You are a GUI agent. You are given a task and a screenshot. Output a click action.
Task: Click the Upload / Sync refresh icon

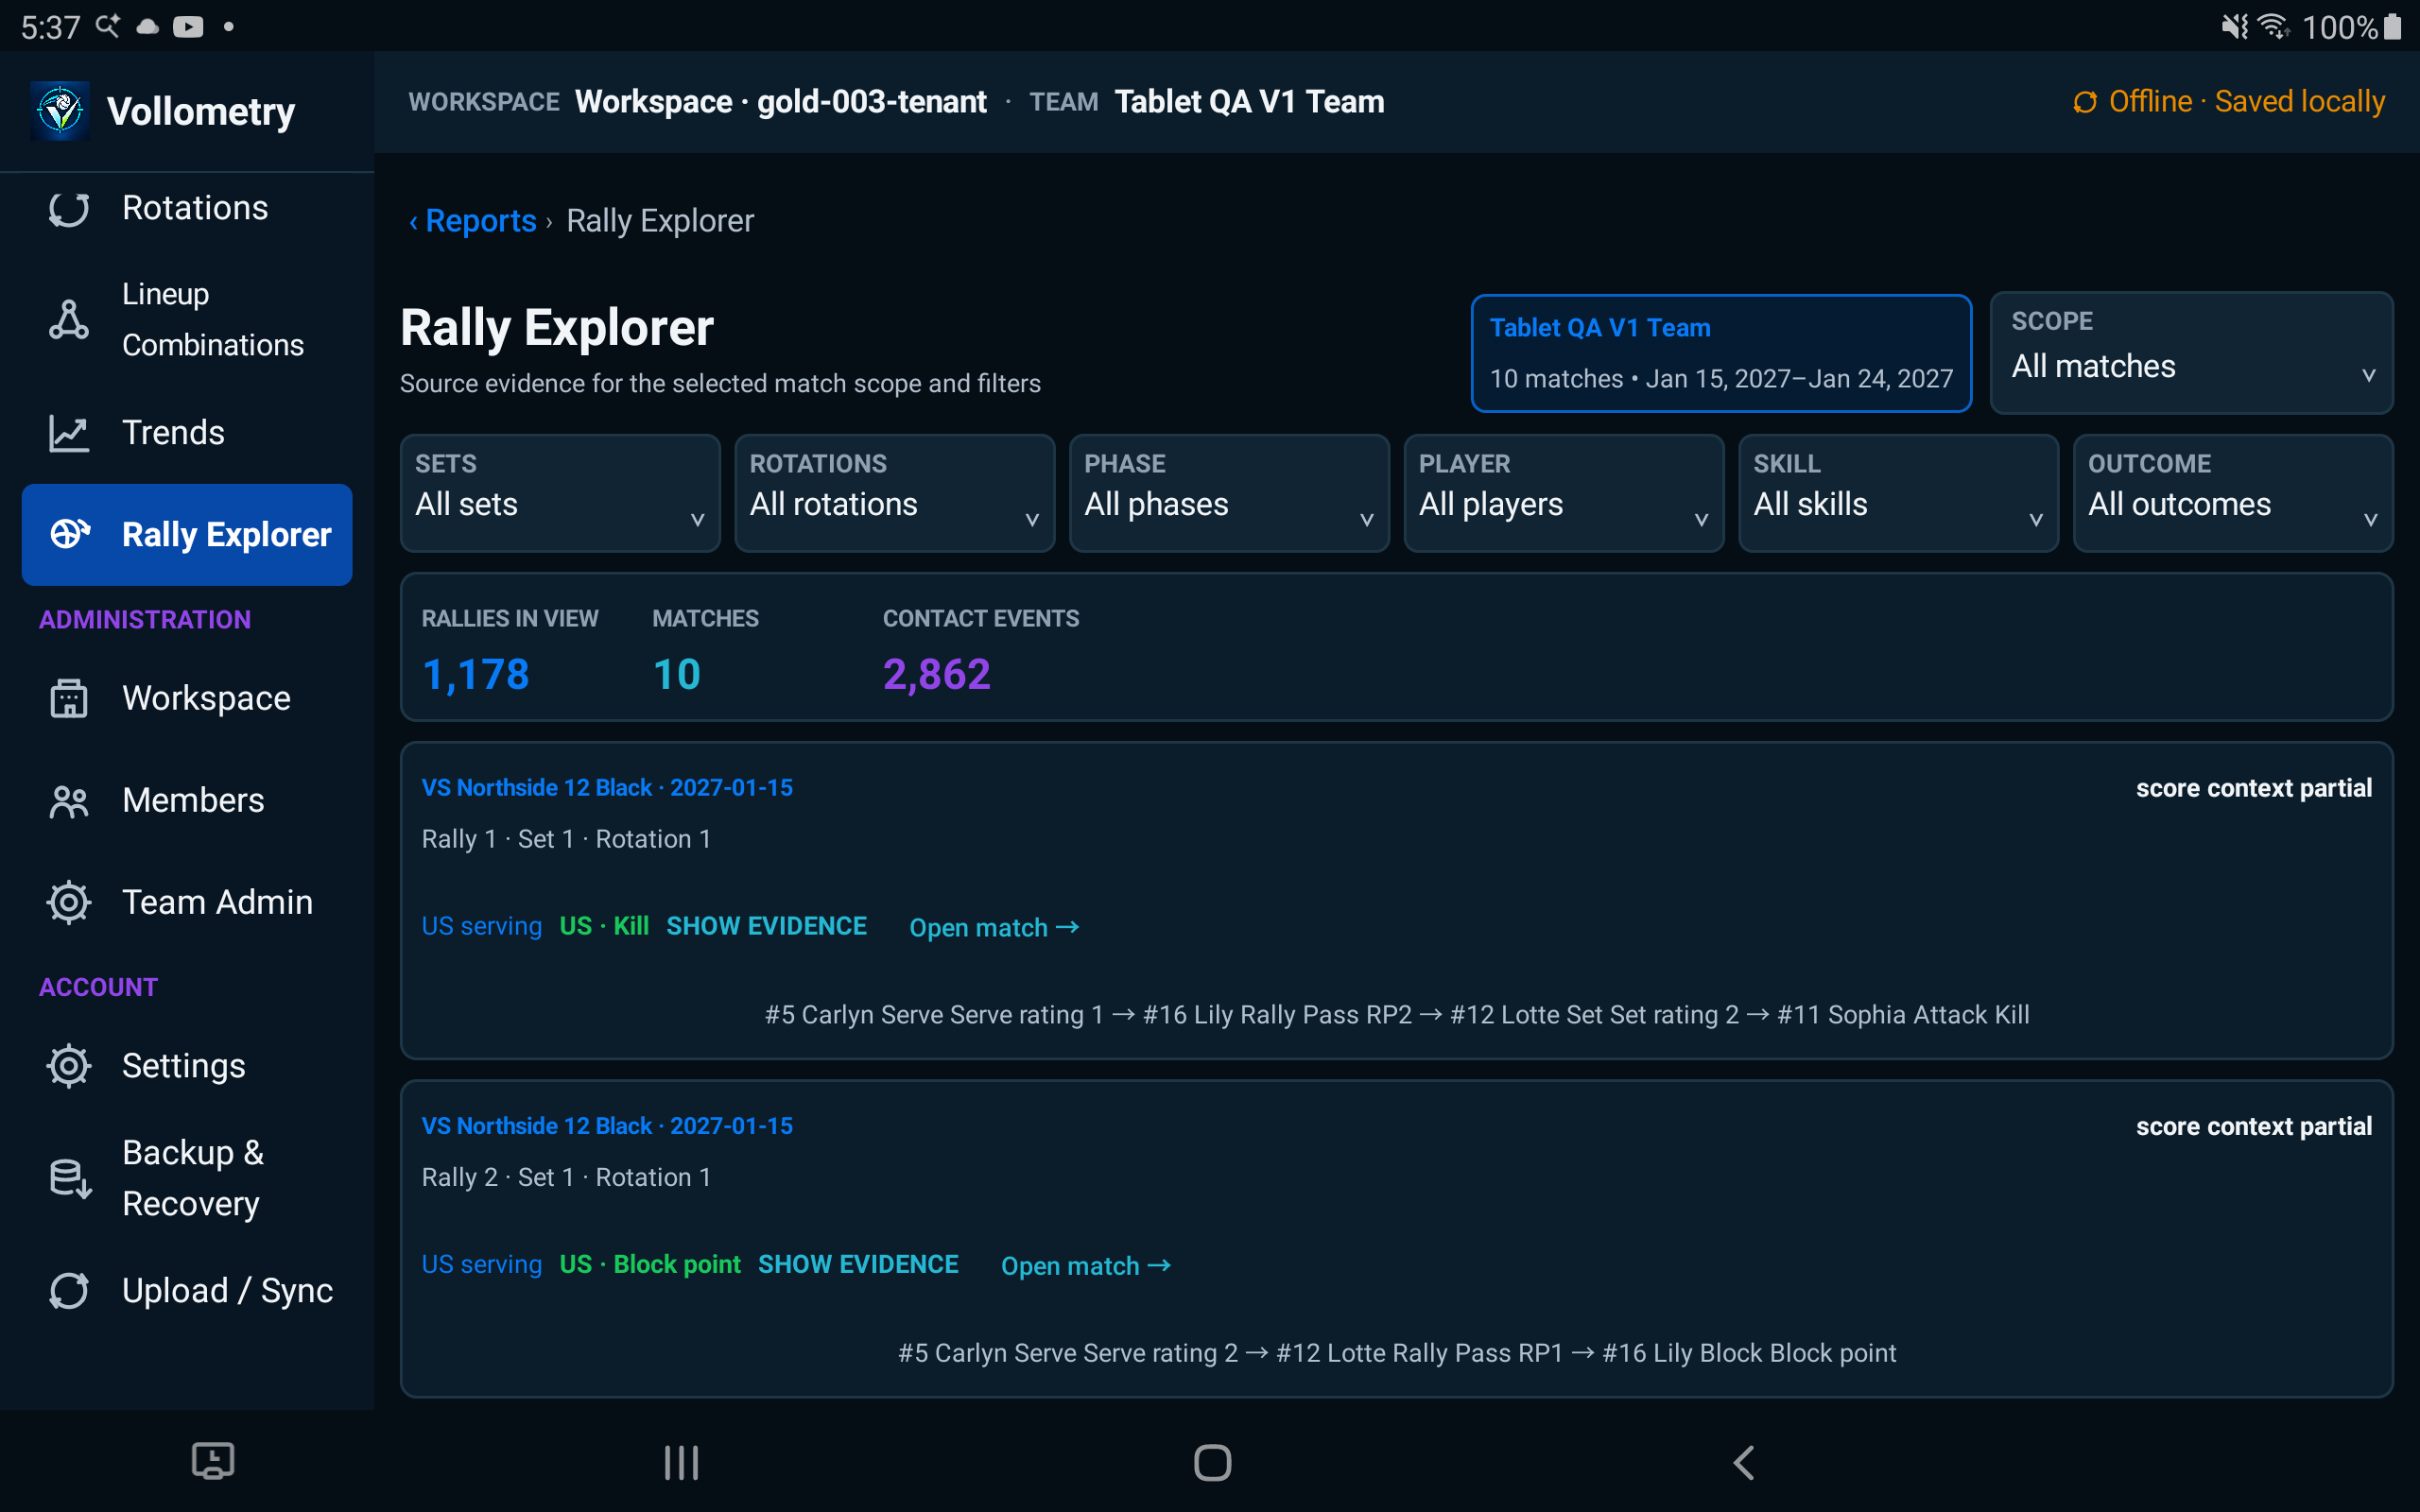(69, 1291)
